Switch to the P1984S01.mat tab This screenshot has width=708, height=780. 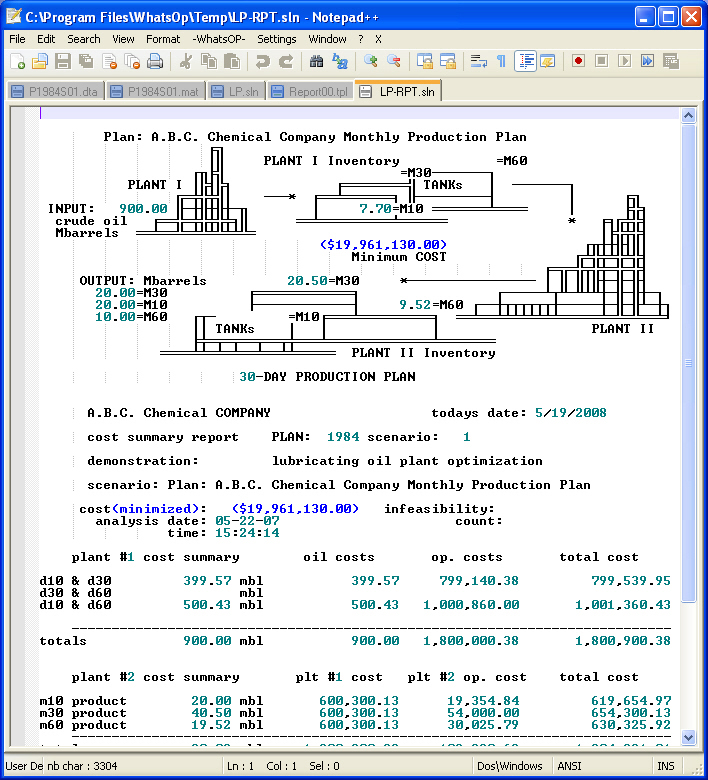click(155, 92)
